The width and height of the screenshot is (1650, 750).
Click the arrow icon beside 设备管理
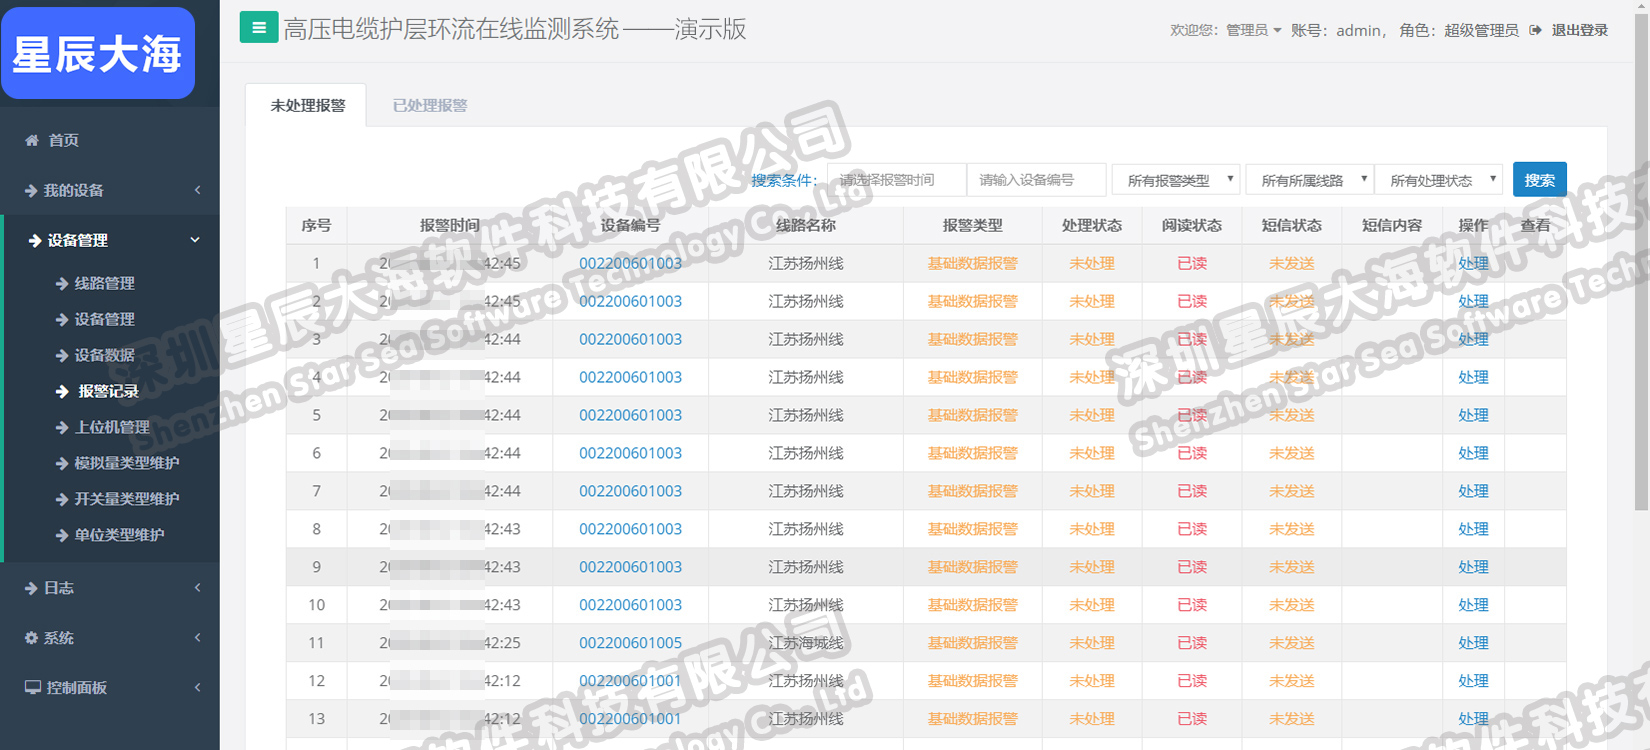point(35,241)
